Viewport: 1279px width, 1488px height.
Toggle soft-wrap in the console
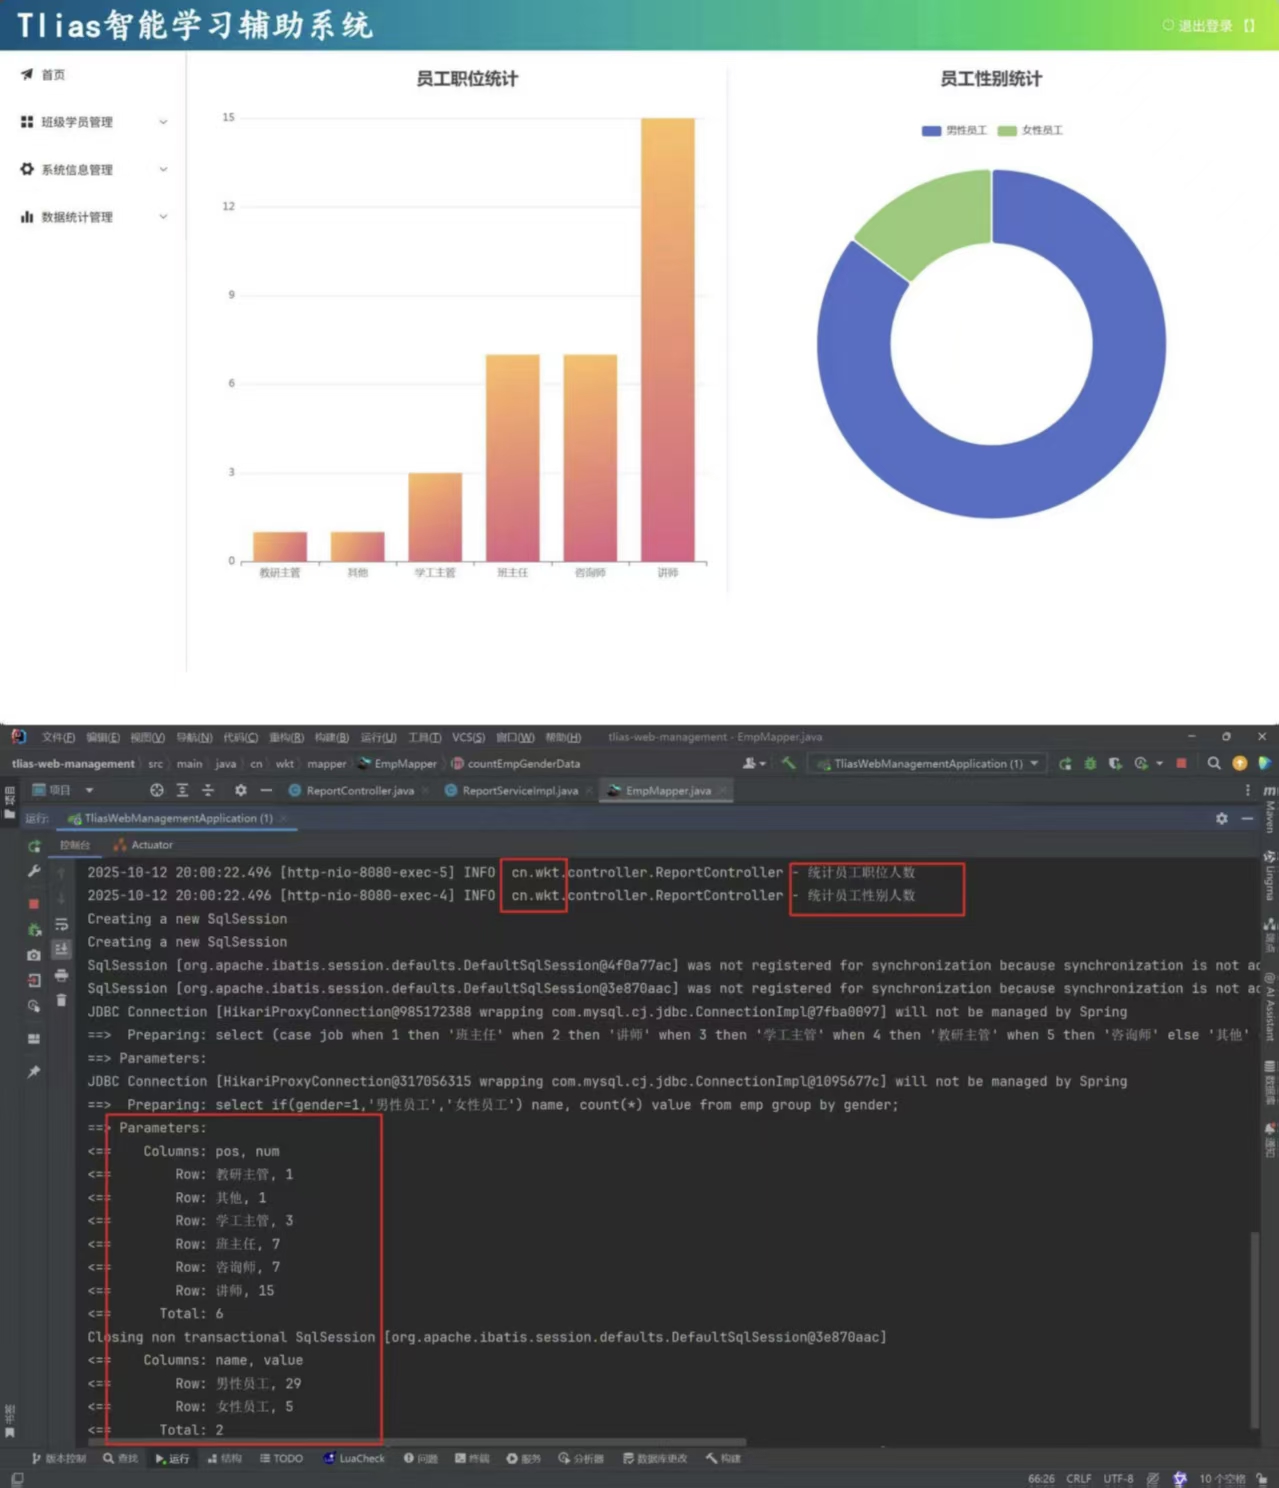[61, 924]
